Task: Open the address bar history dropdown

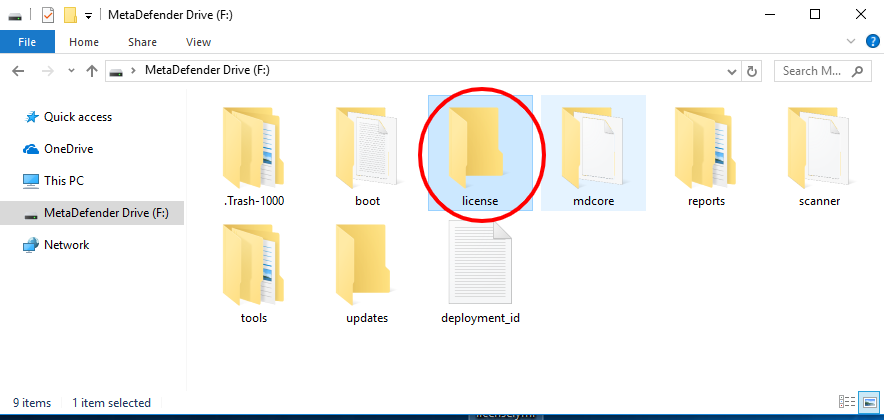Action: (x=732, y=72)
